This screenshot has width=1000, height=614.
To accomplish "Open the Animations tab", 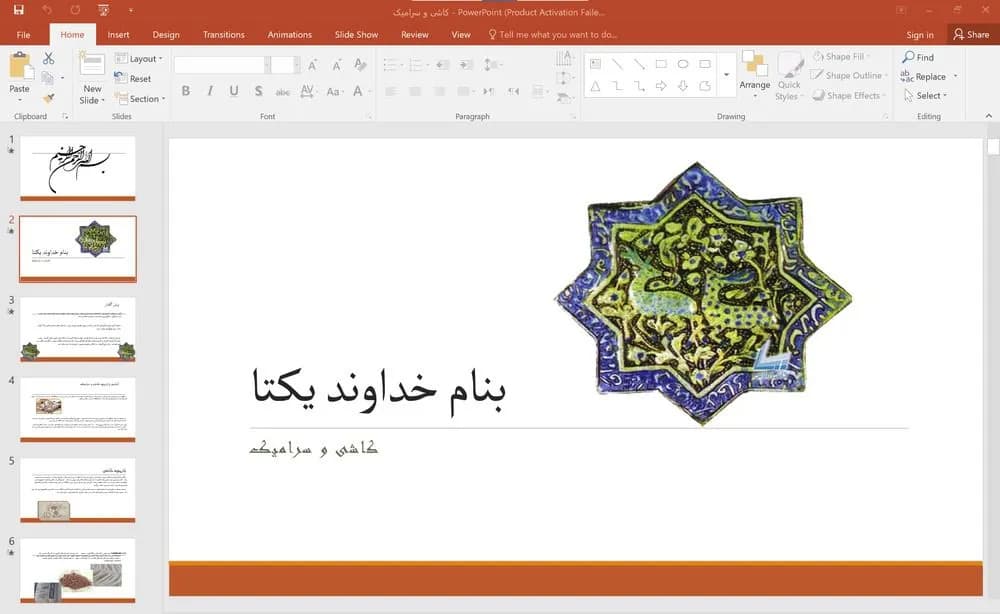I will click(290, 34).
